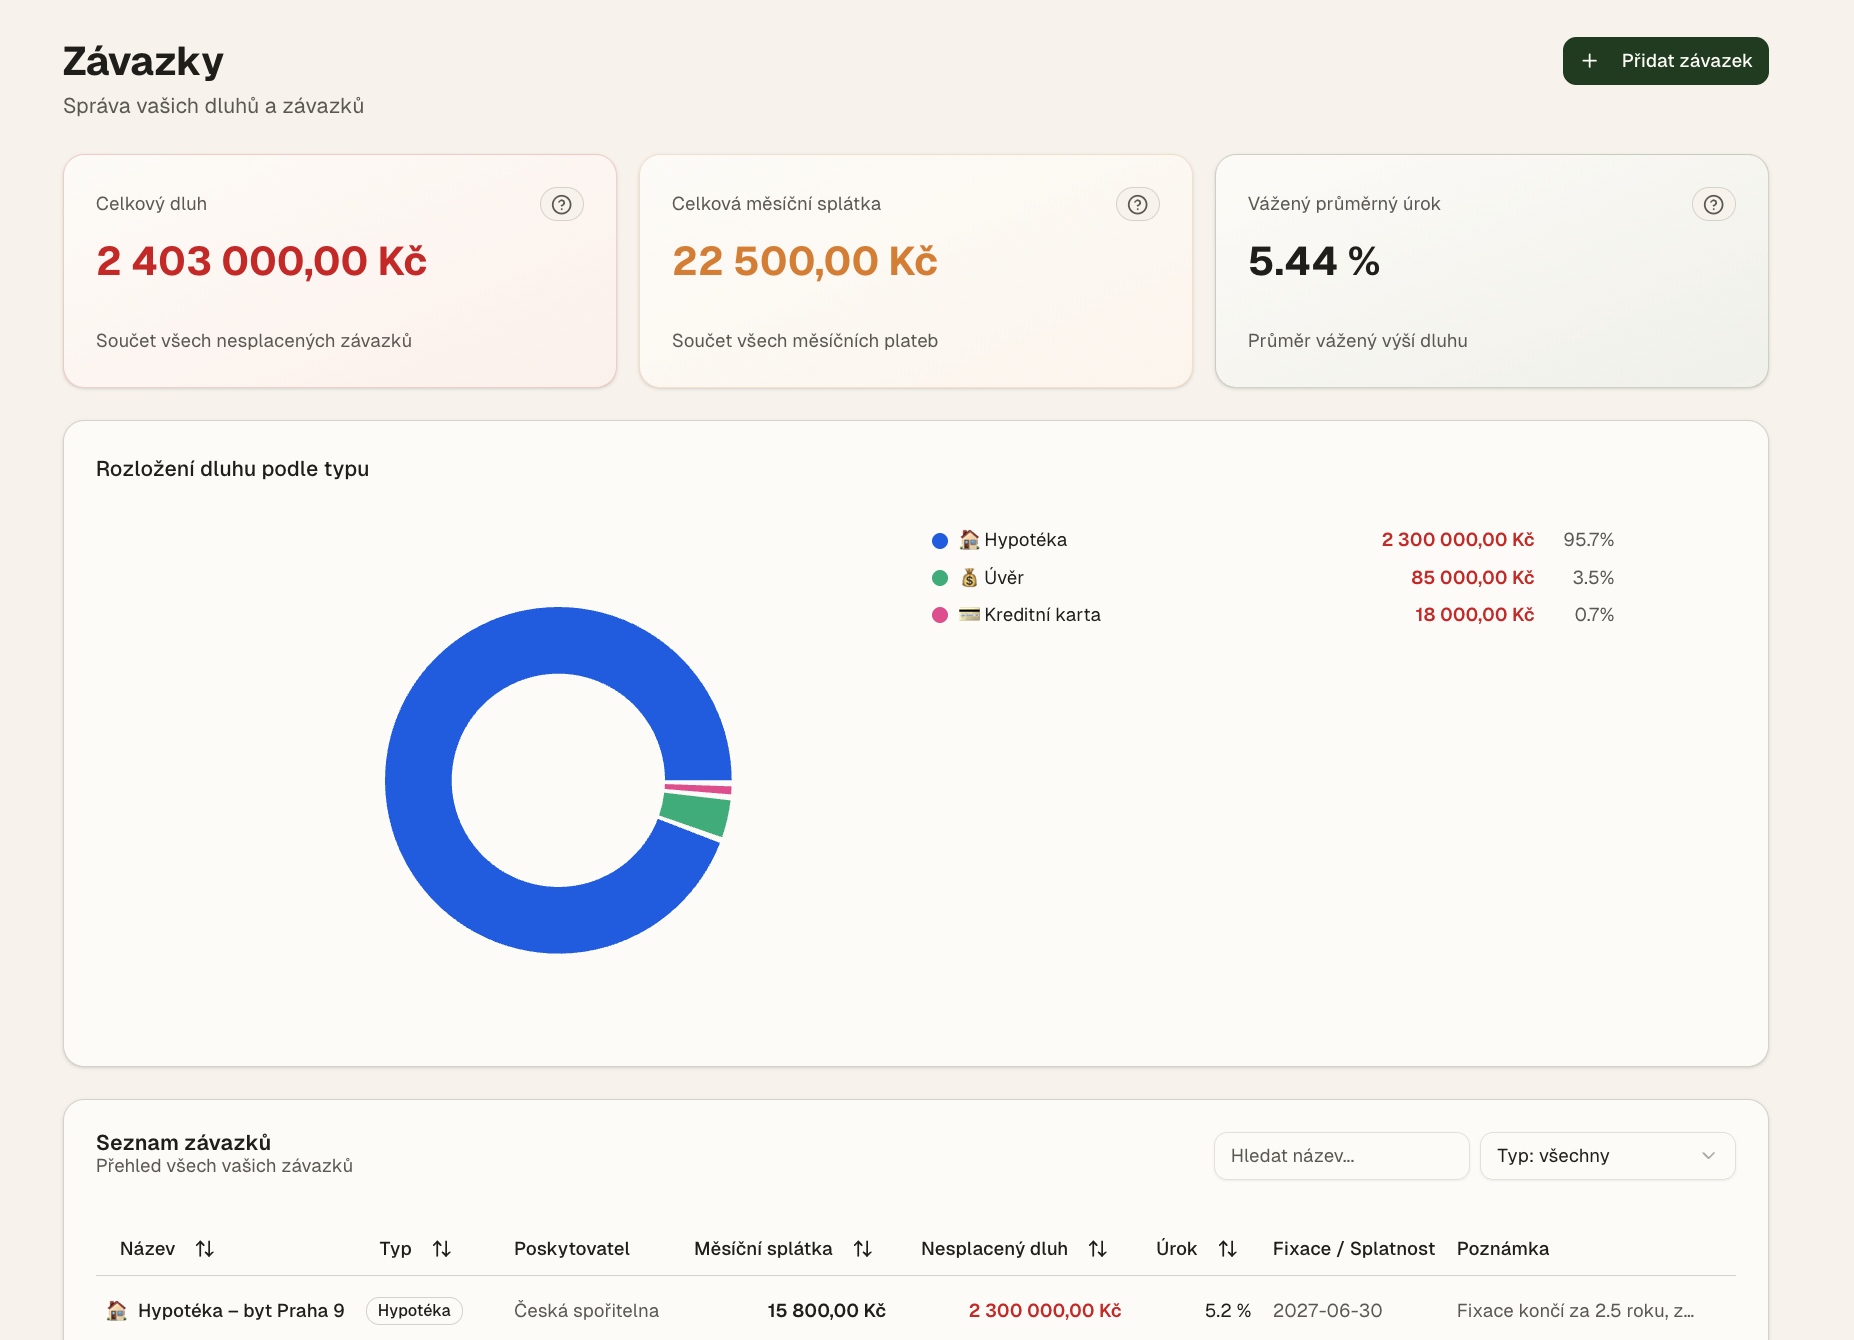Open the Typ: všechny filter dropdown

(x=1606, y=1156)
